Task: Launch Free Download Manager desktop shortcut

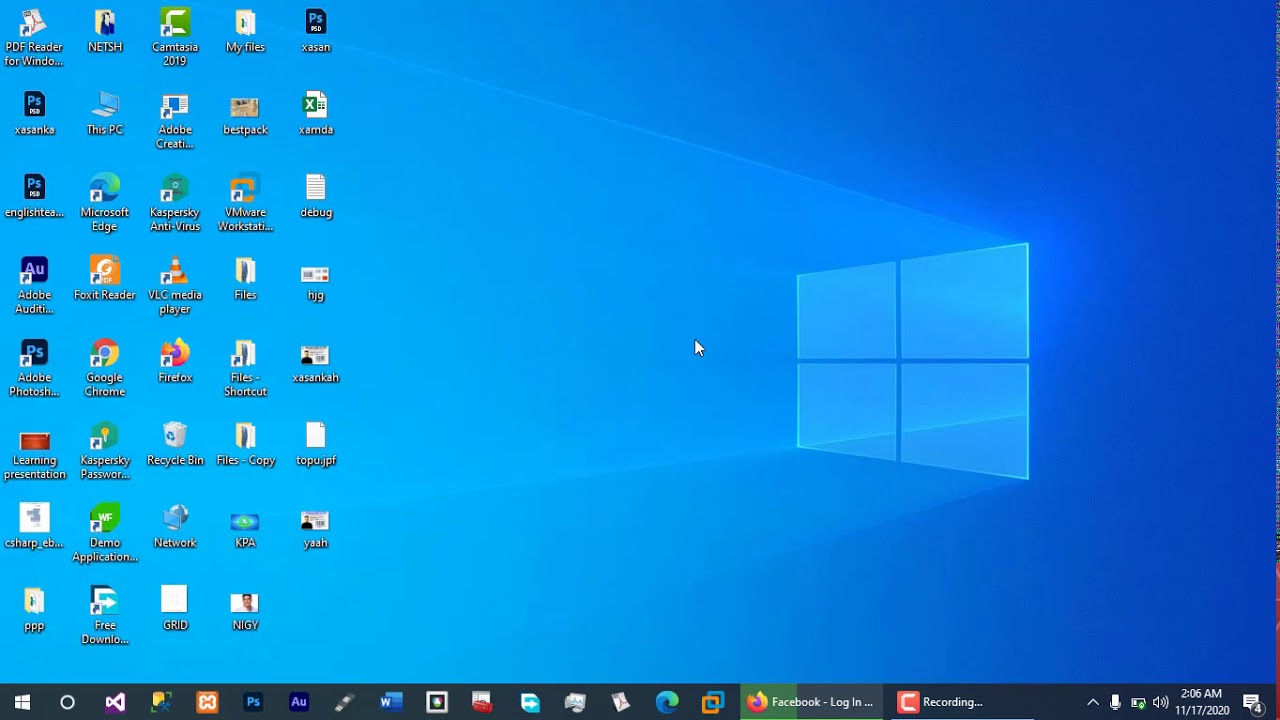Action: pyautogui.click(x=105, y=618)
